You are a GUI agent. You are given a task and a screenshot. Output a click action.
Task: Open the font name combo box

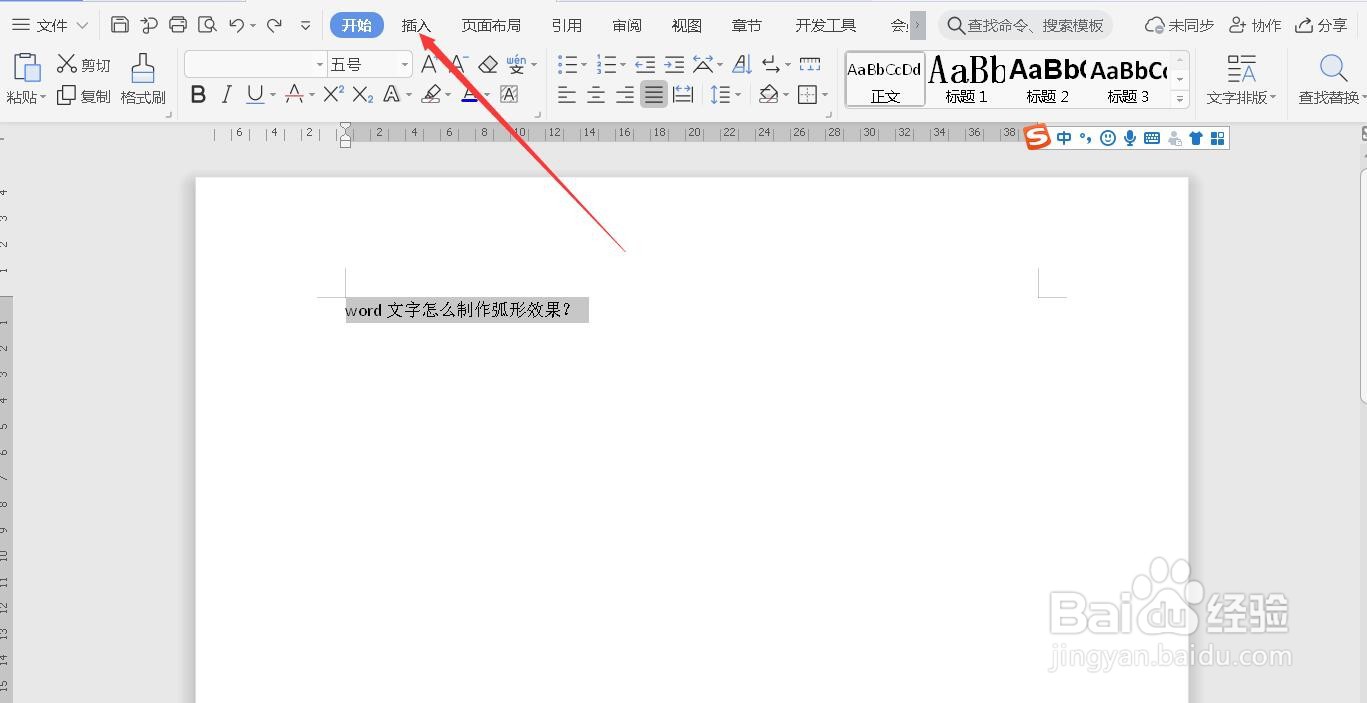point(256,65)
